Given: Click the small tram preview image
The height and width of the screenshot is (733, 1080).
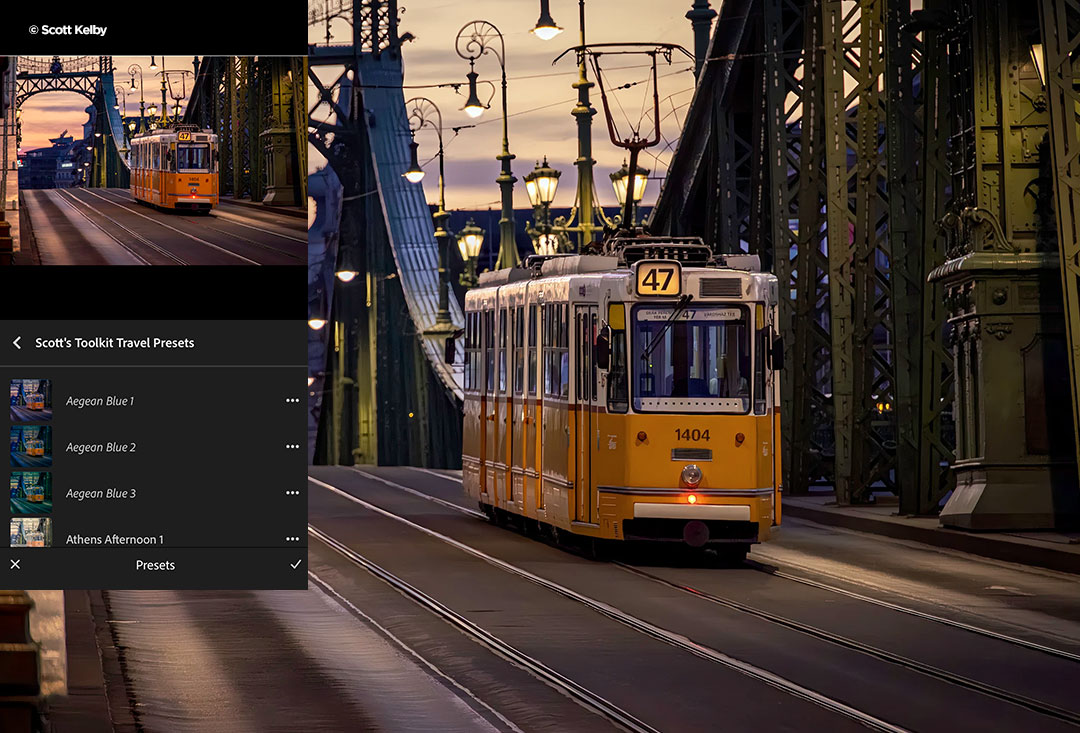Looking at the screenshot, I should pyautogui.click(x=154, y=160).
